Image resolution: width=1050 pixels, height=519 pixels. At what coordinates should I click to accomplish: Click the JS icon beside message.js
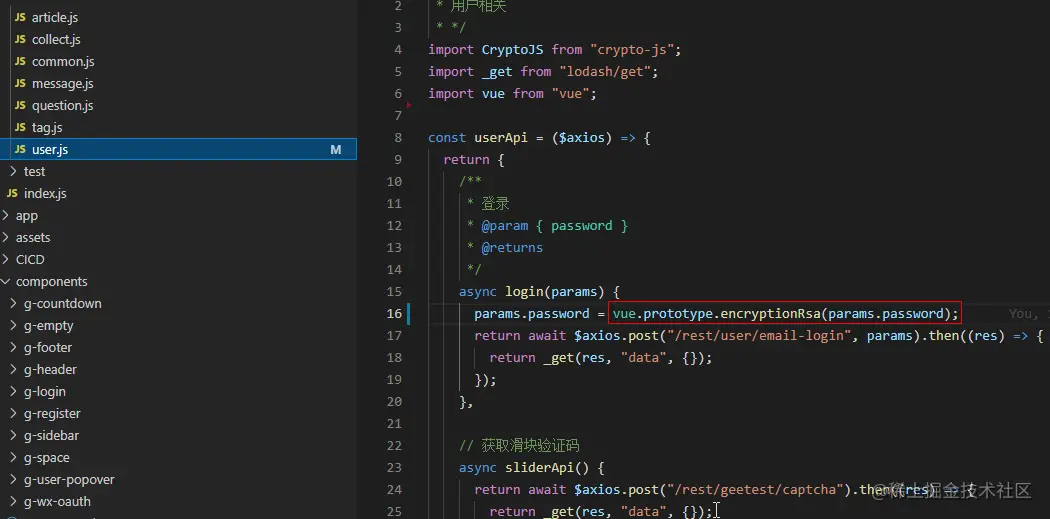click(20, 84)
